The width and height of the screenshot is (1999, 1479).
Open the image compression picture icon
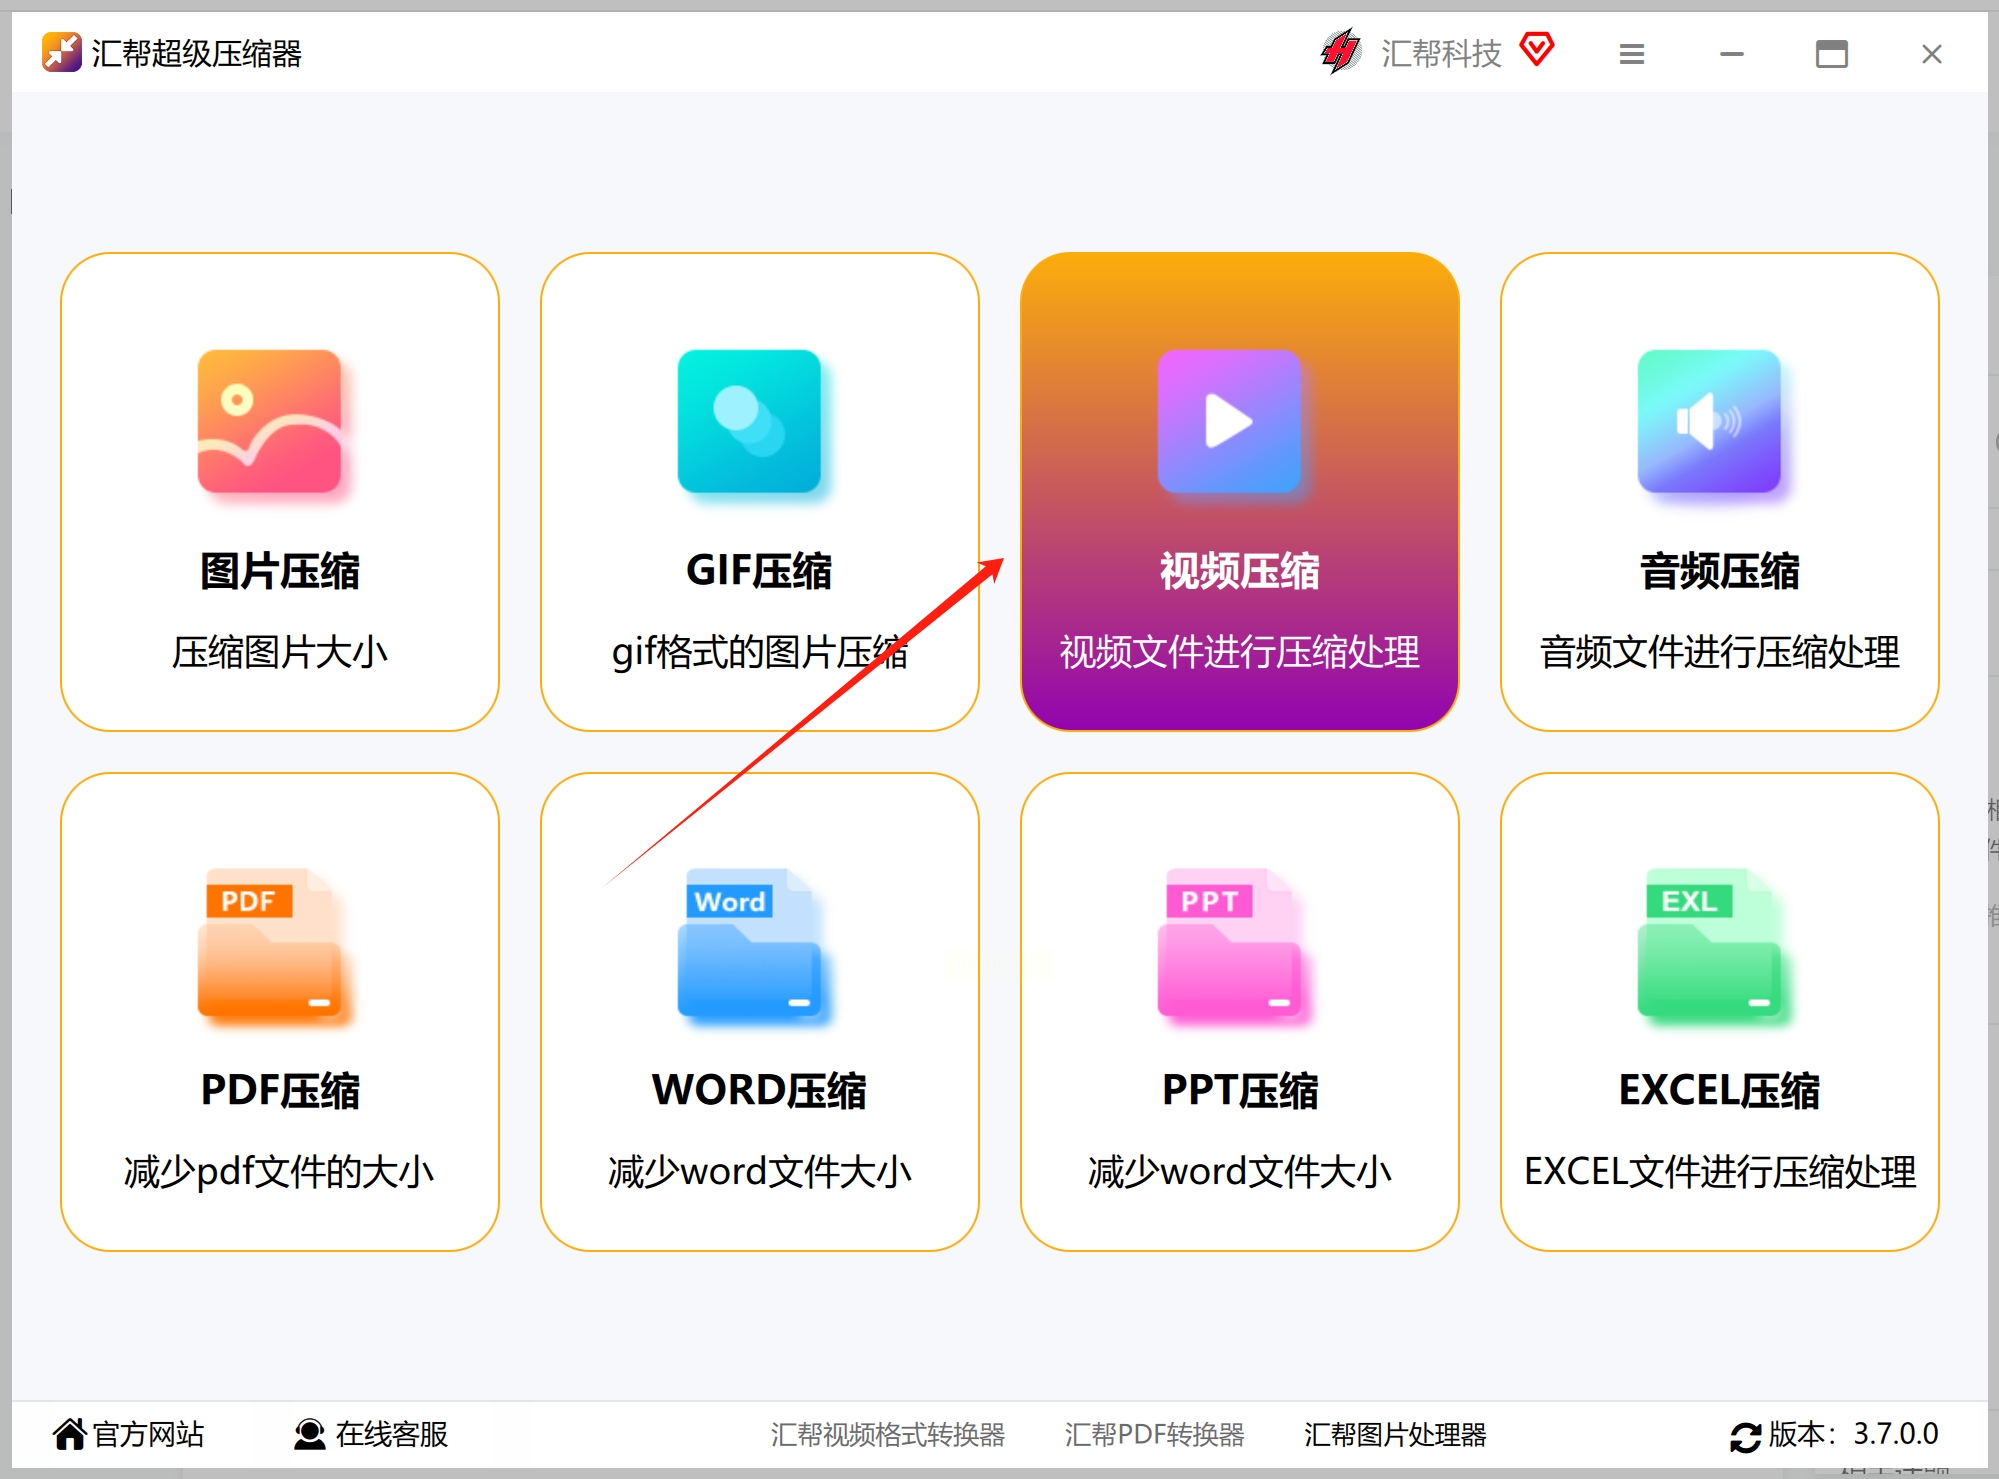click(x=269, y=421)
